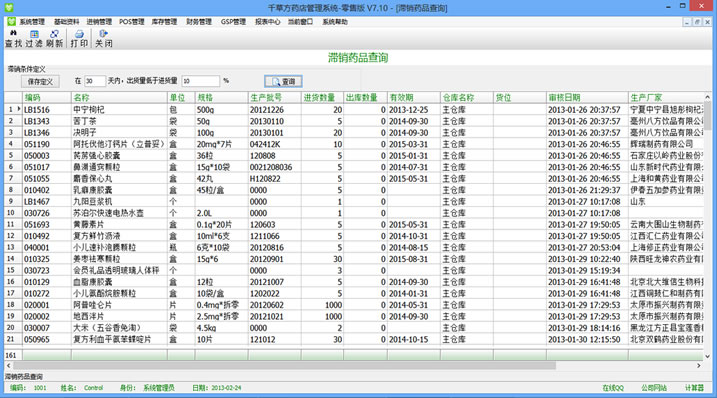Image resolution: width=717 pixels, height=398 pixels.
Task: Select the row with code LB1516
Action: click(354, 110)
